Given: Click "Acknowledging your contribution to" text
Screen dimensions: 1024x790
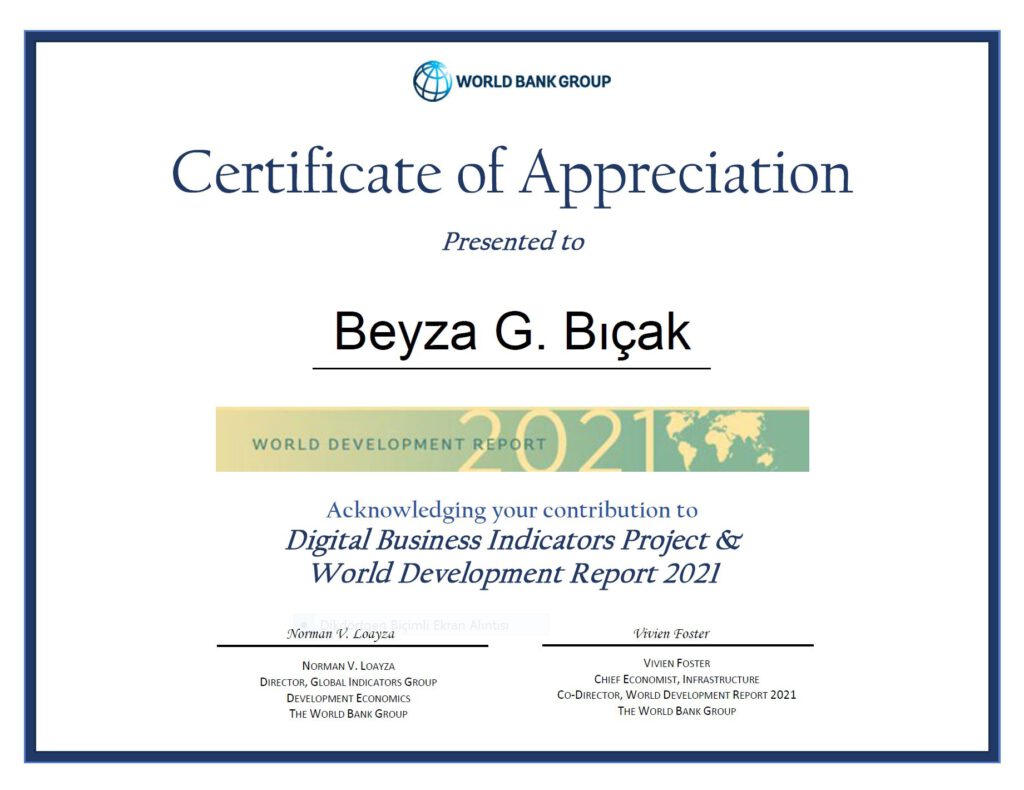Looking at the screenshot, I should coord(512,510).
